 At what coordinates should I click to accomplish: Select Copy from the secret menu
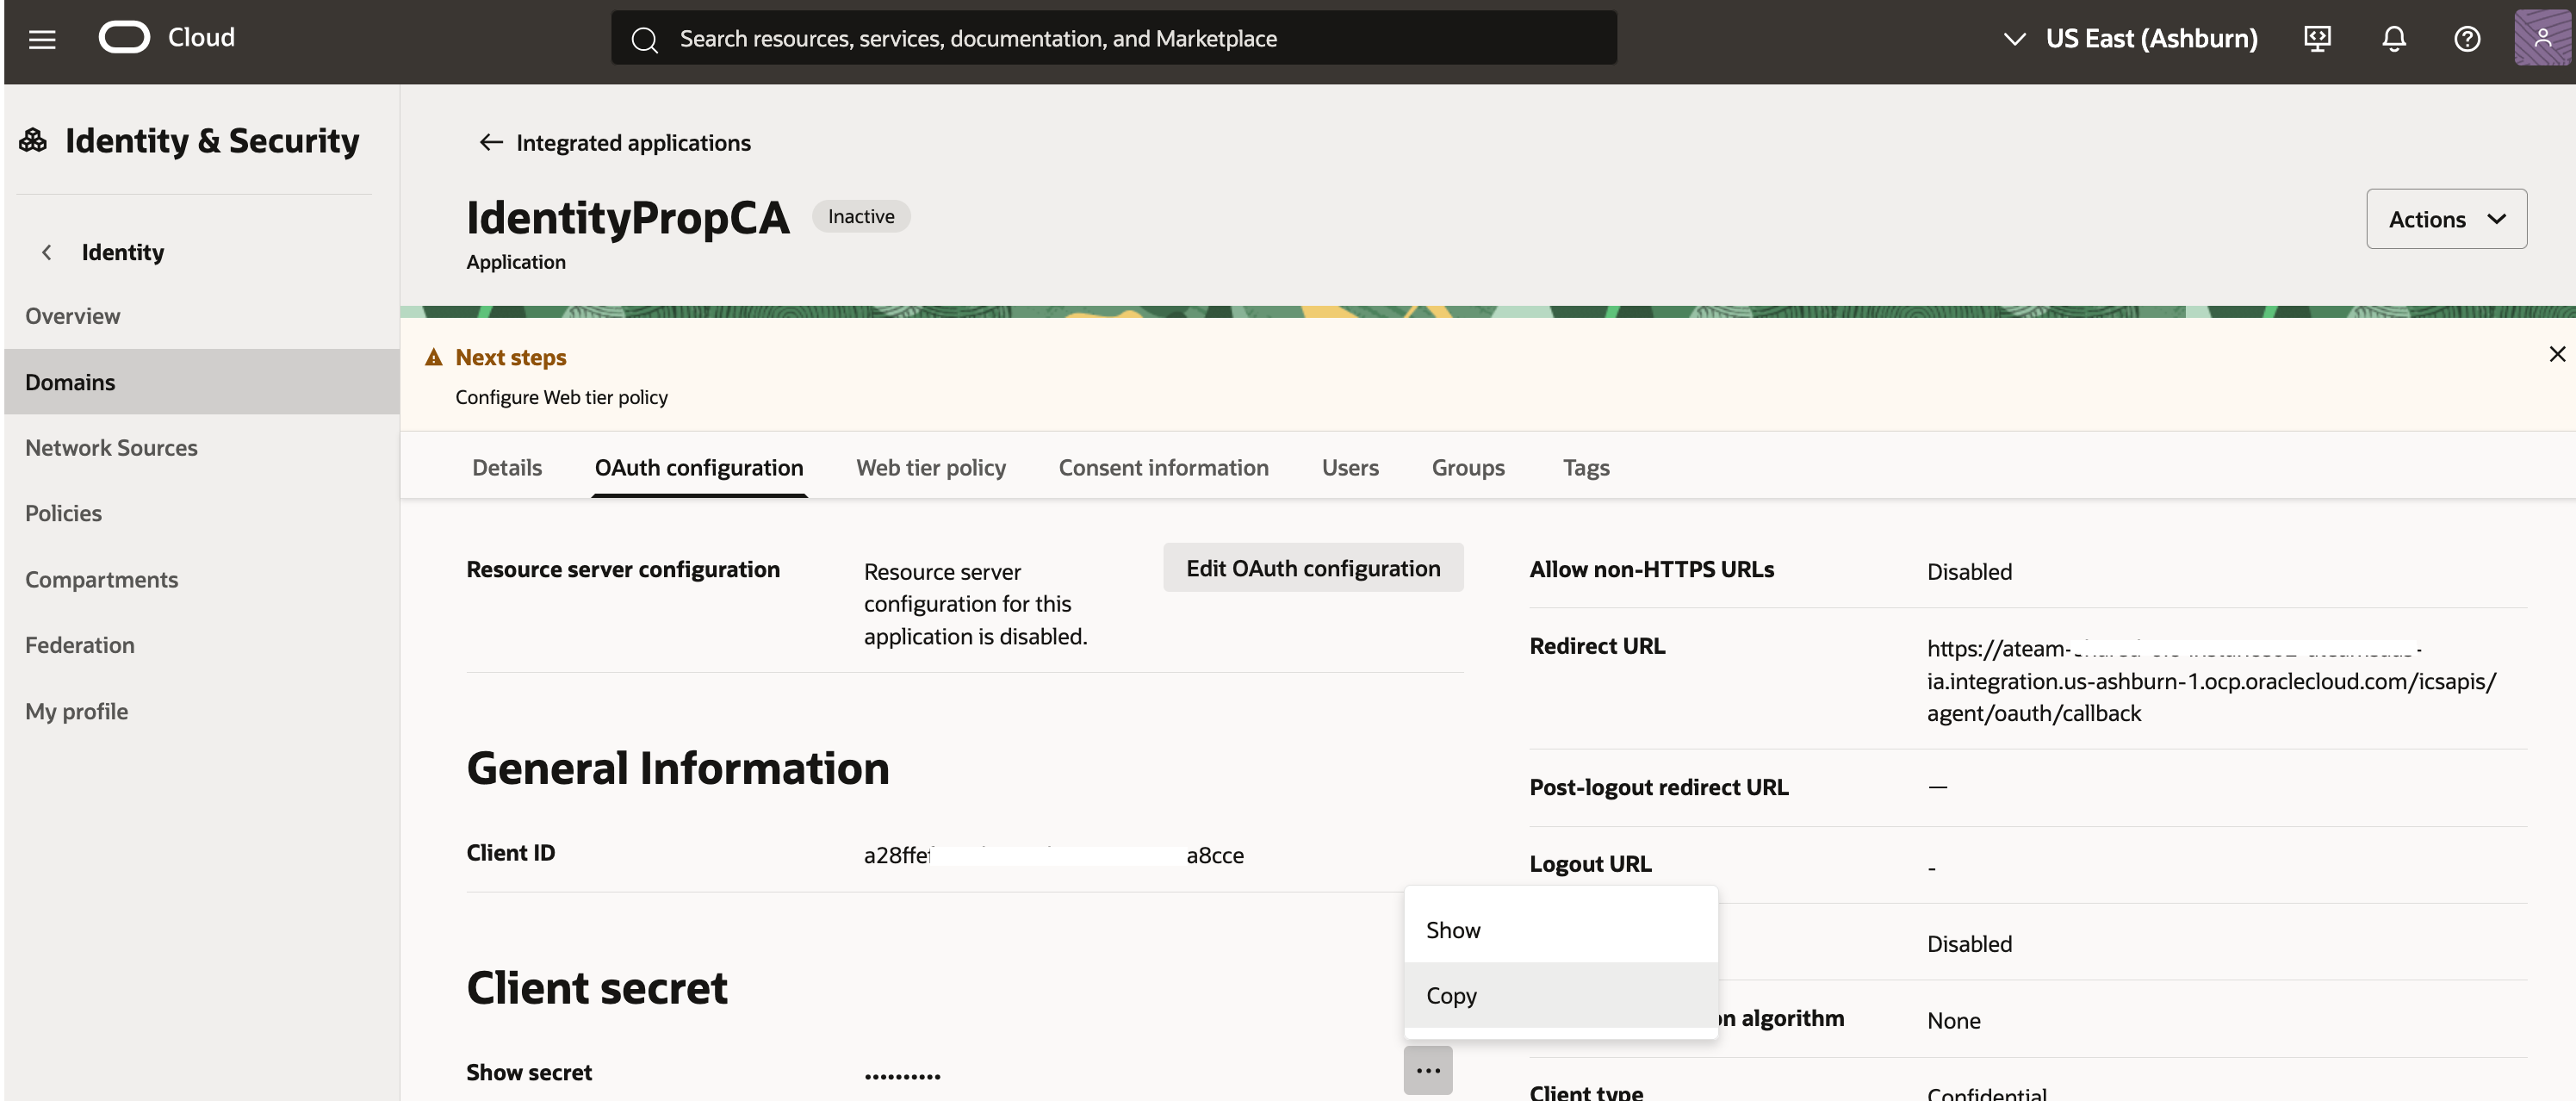[x=1451, y=995]
